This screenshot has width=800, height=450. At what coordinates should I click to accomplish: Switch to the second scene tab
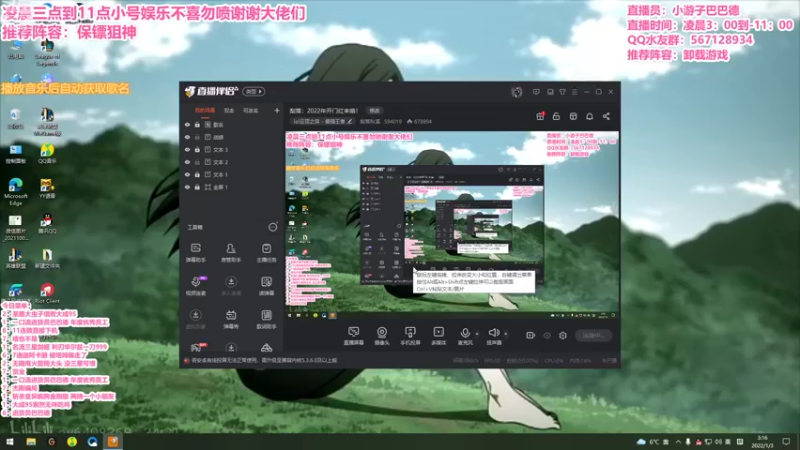point(229,110)
